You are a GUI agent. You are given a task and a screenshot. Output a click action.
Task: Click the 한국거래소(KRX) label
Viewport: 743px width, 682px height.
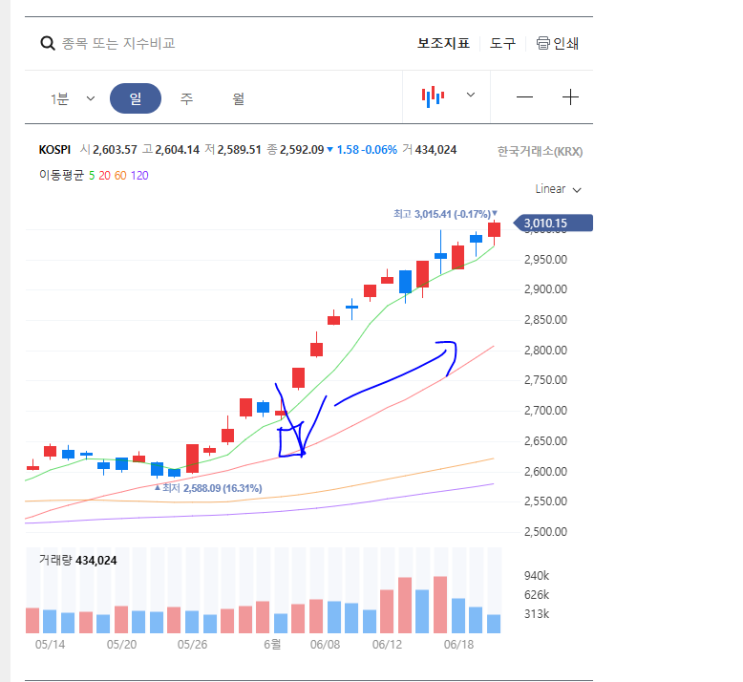tap(540, 152)
